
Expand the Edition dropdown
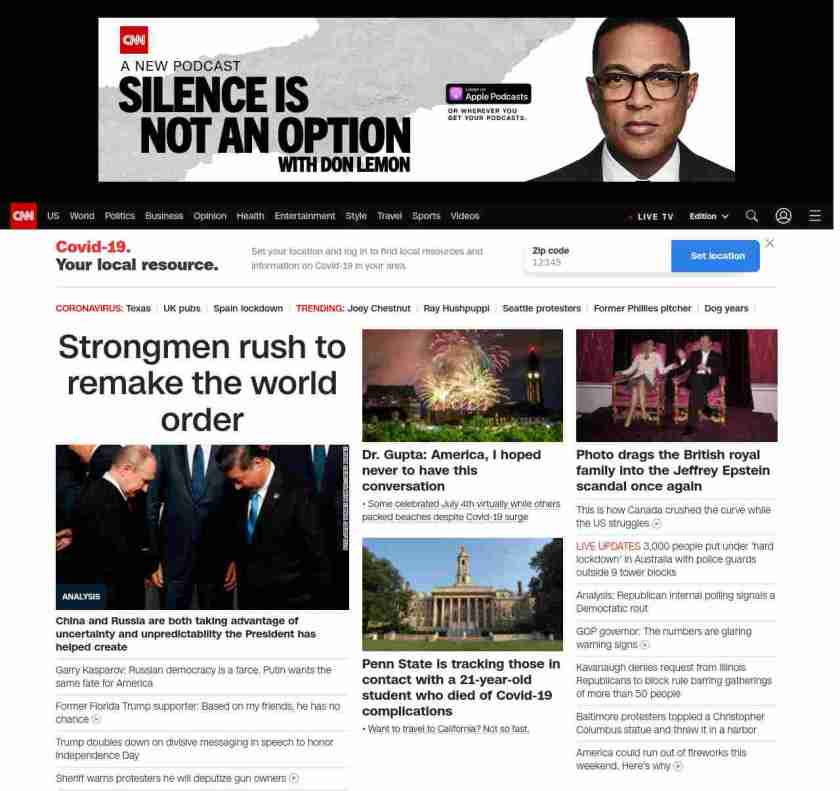coord(708,216)
